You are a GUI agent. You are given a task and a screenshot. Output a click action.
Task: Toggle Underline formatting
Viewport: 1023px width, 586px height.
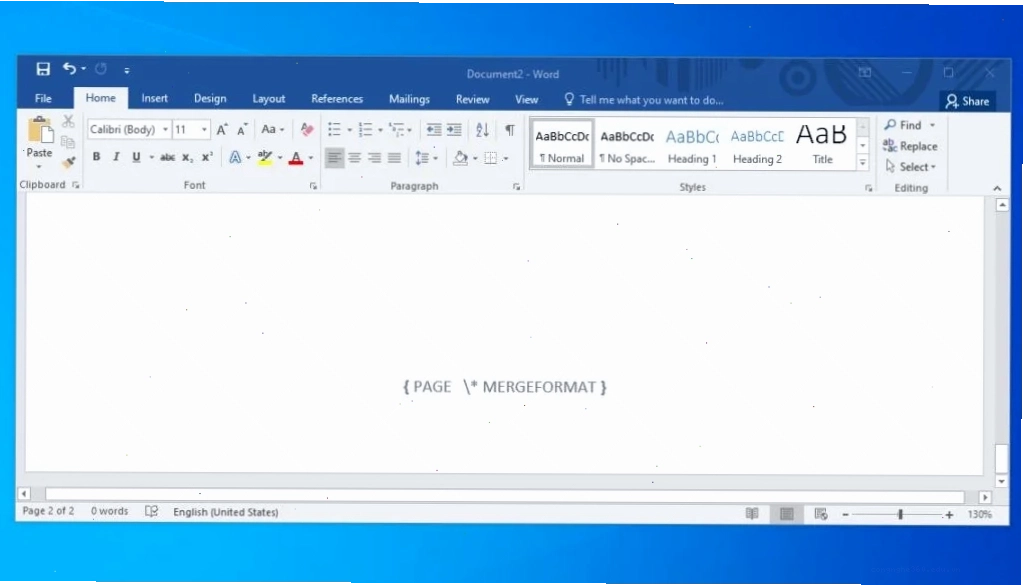[x=136, y=157]
